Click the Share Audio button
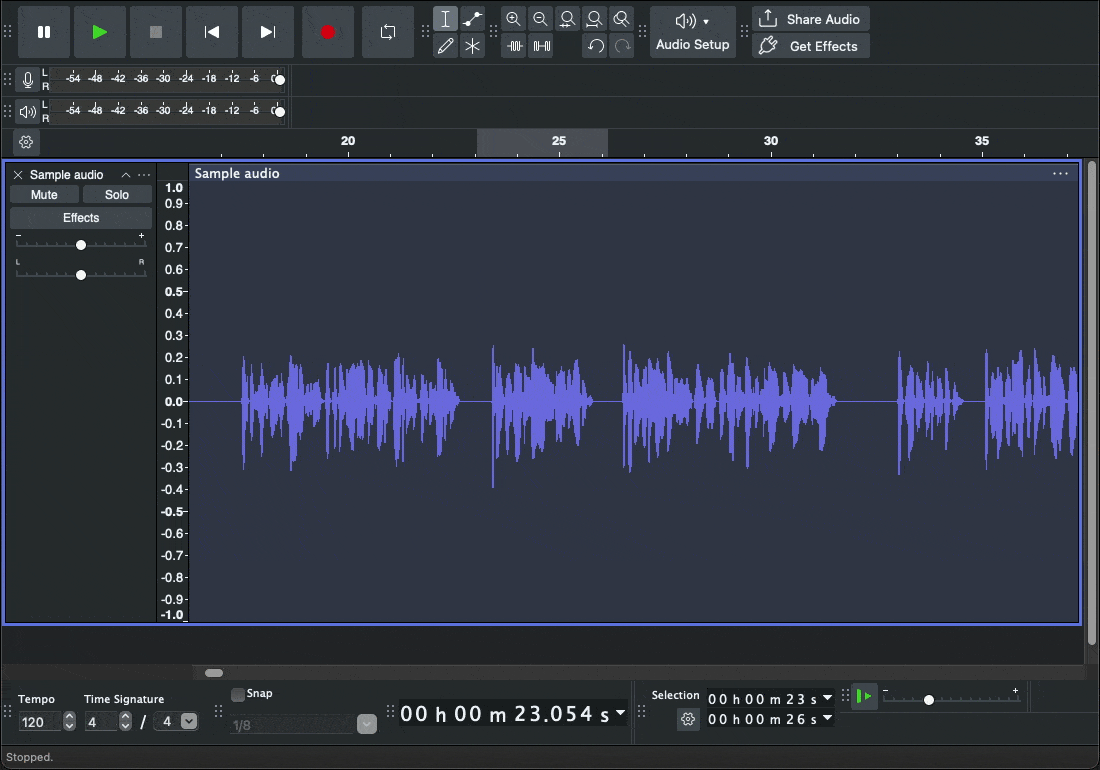 pos(810,19)
